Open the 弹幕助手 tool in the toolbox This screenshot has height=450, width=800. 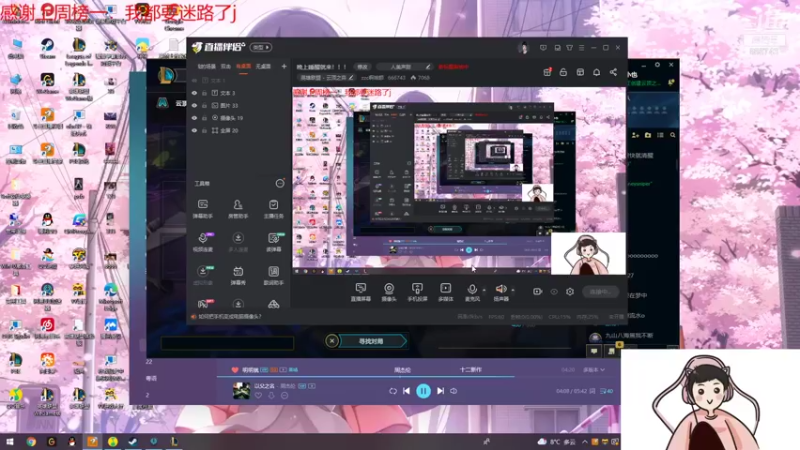pos(203,209)
